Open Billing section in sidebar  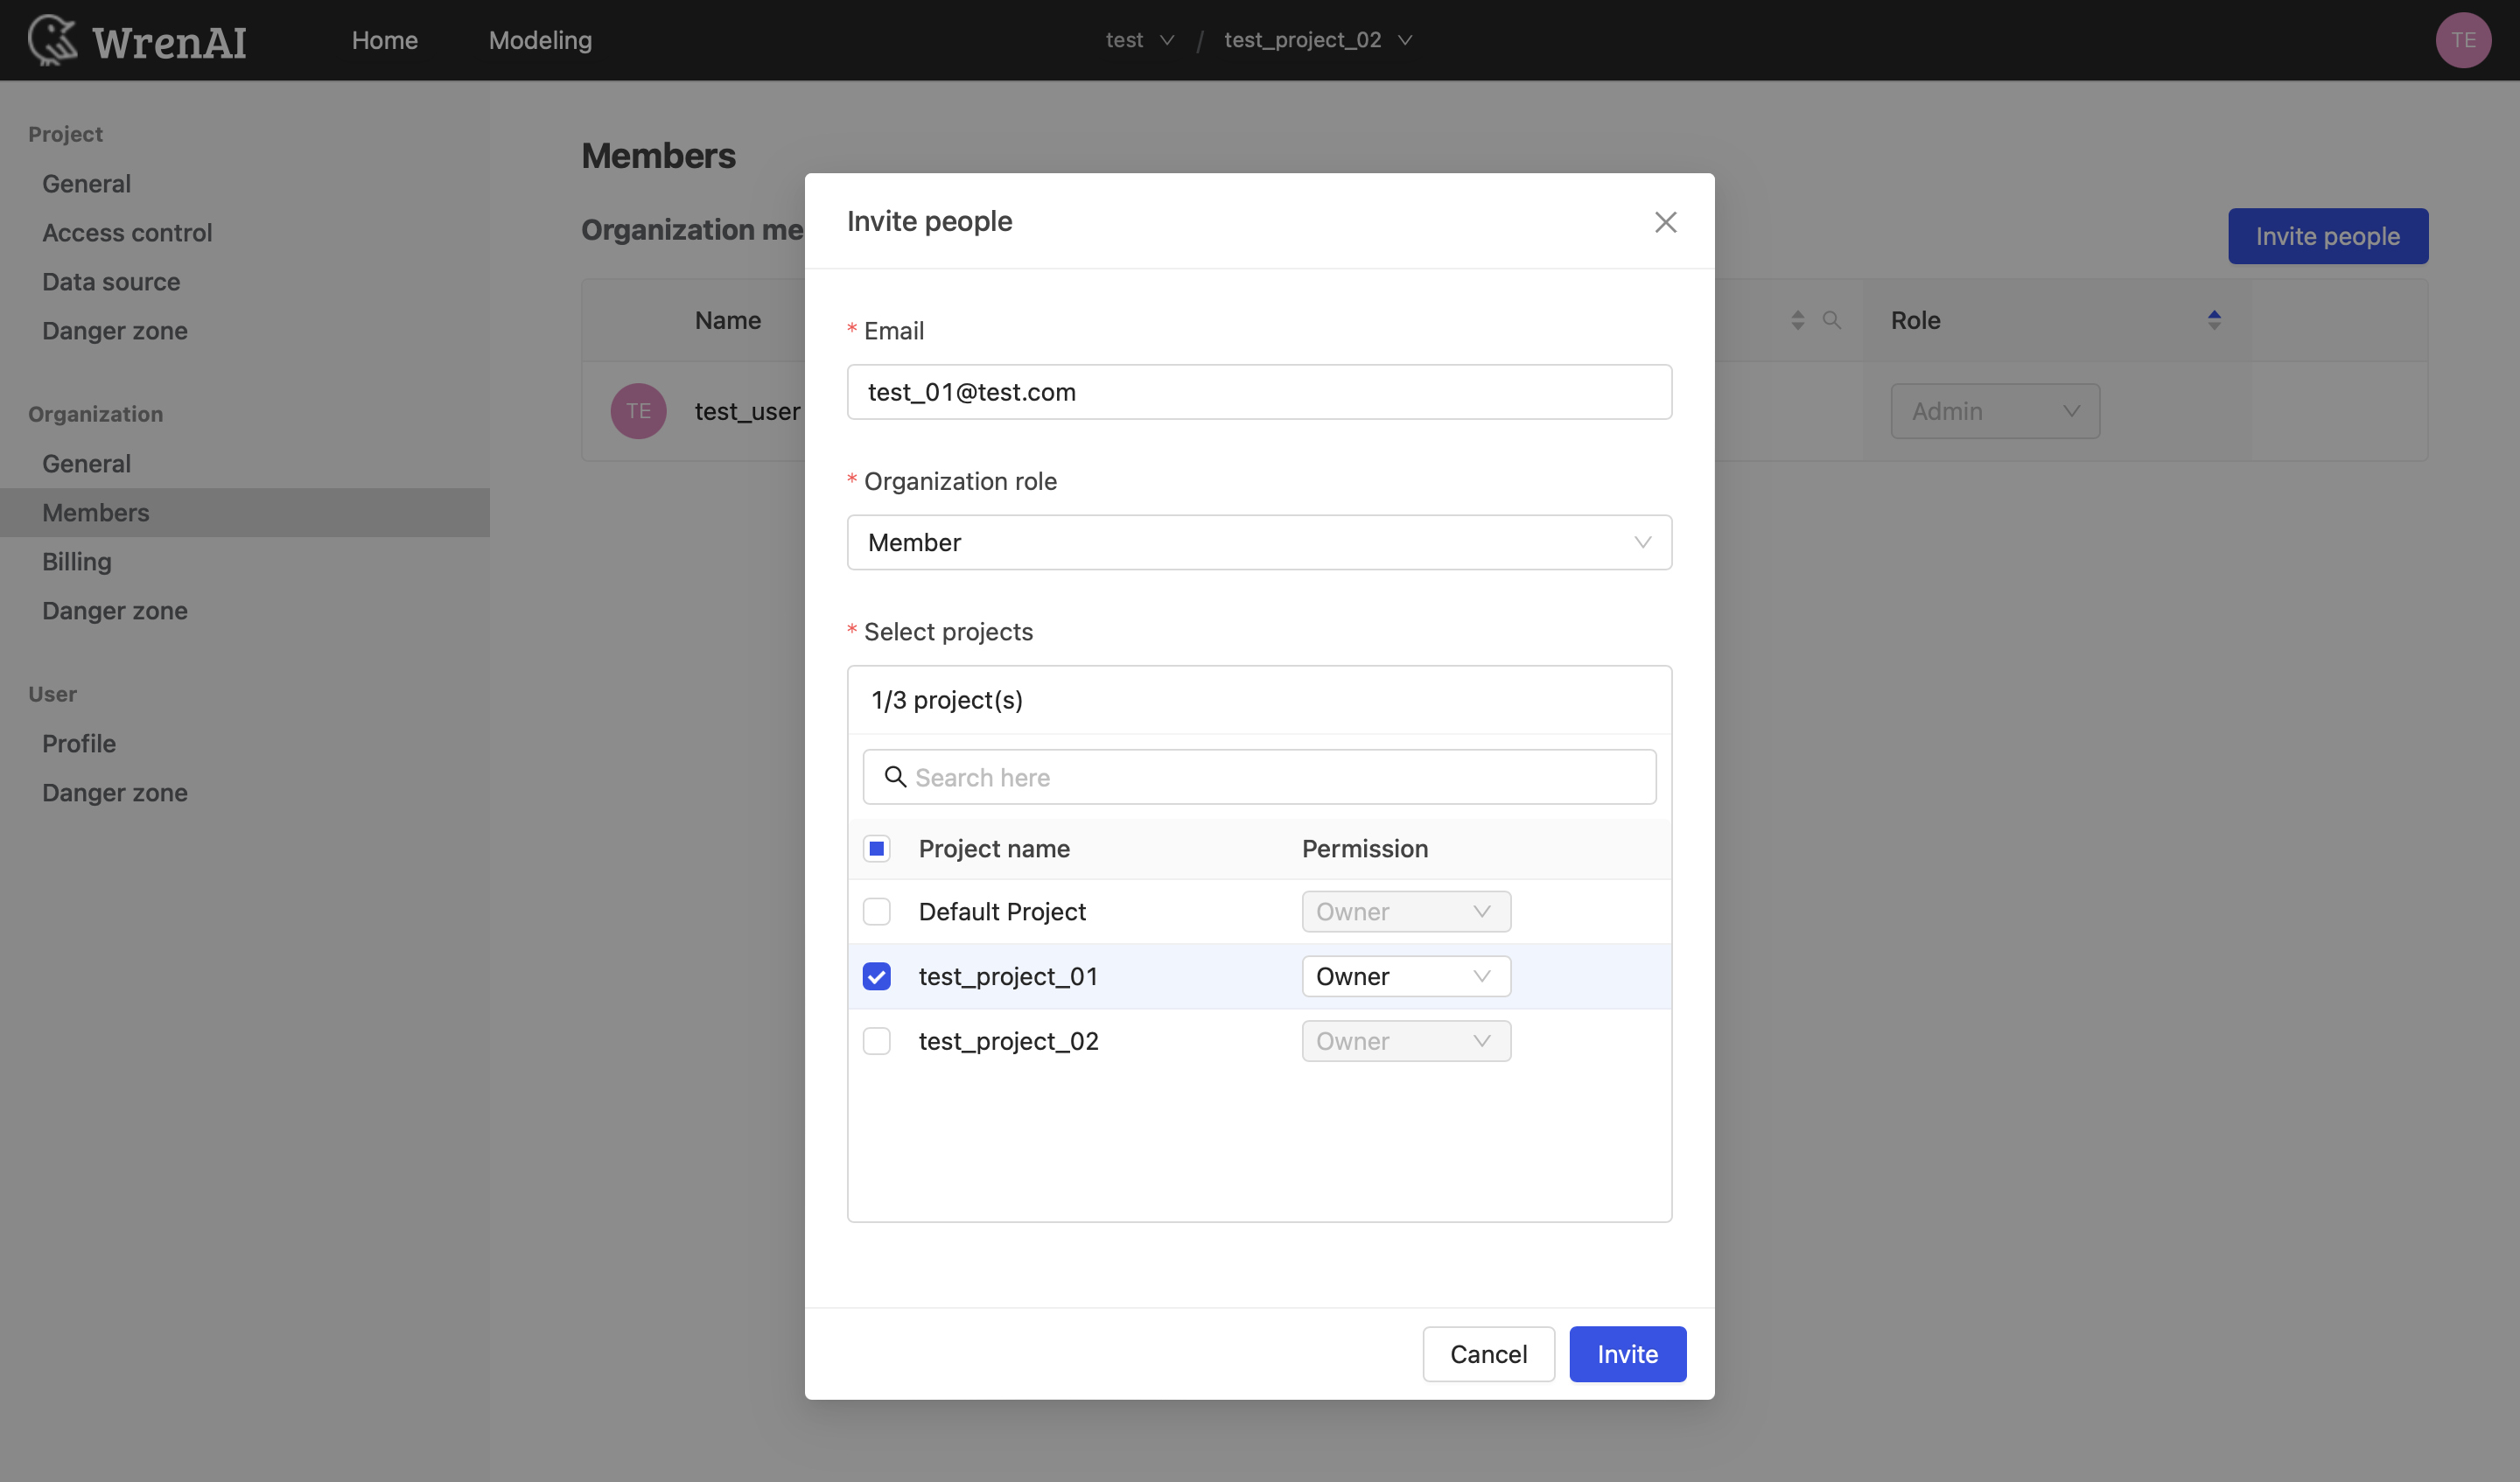pos(76,559)
